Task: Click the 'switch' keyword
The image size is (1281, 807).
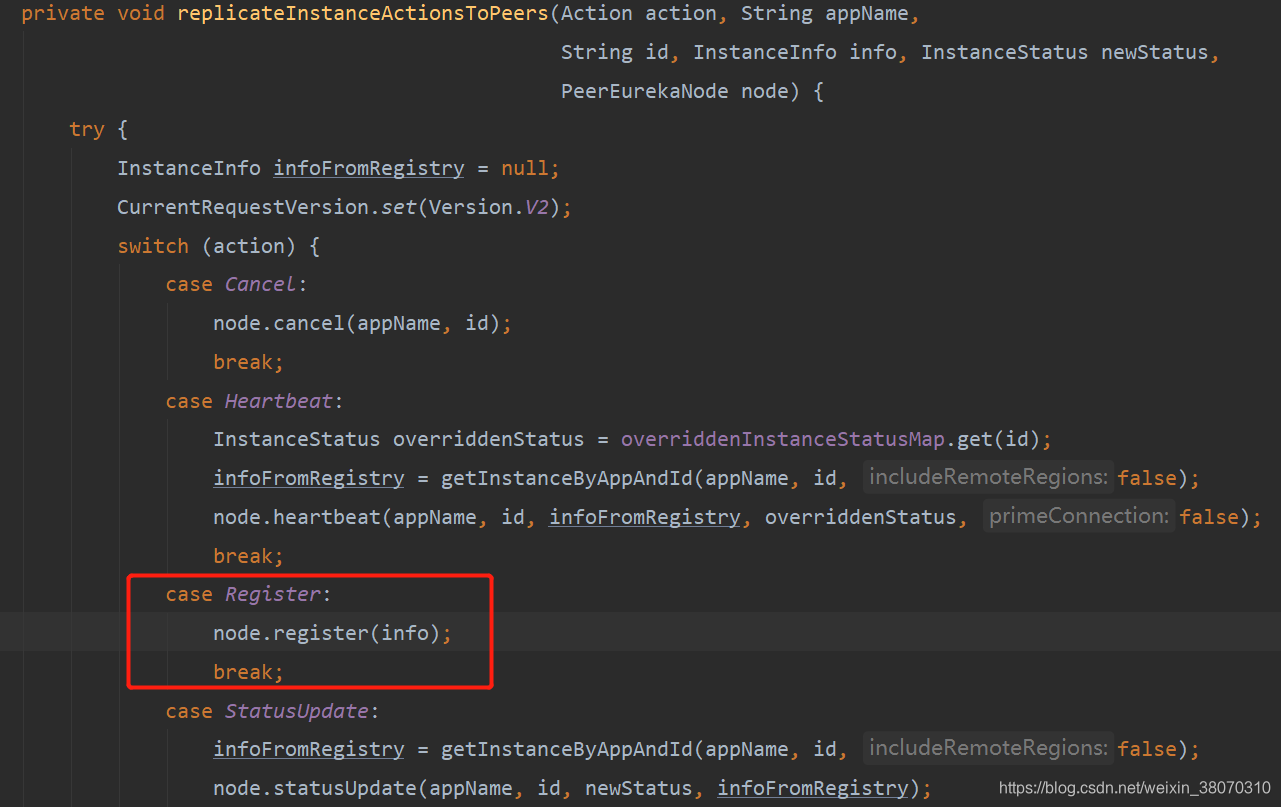Action: [153, 246]
